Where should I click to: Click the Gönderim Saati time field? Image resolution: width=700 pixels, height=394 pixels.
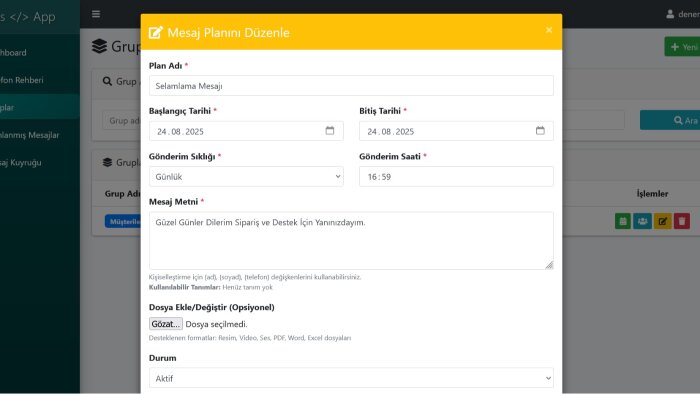pyautogui.click(x=456, y=177)
